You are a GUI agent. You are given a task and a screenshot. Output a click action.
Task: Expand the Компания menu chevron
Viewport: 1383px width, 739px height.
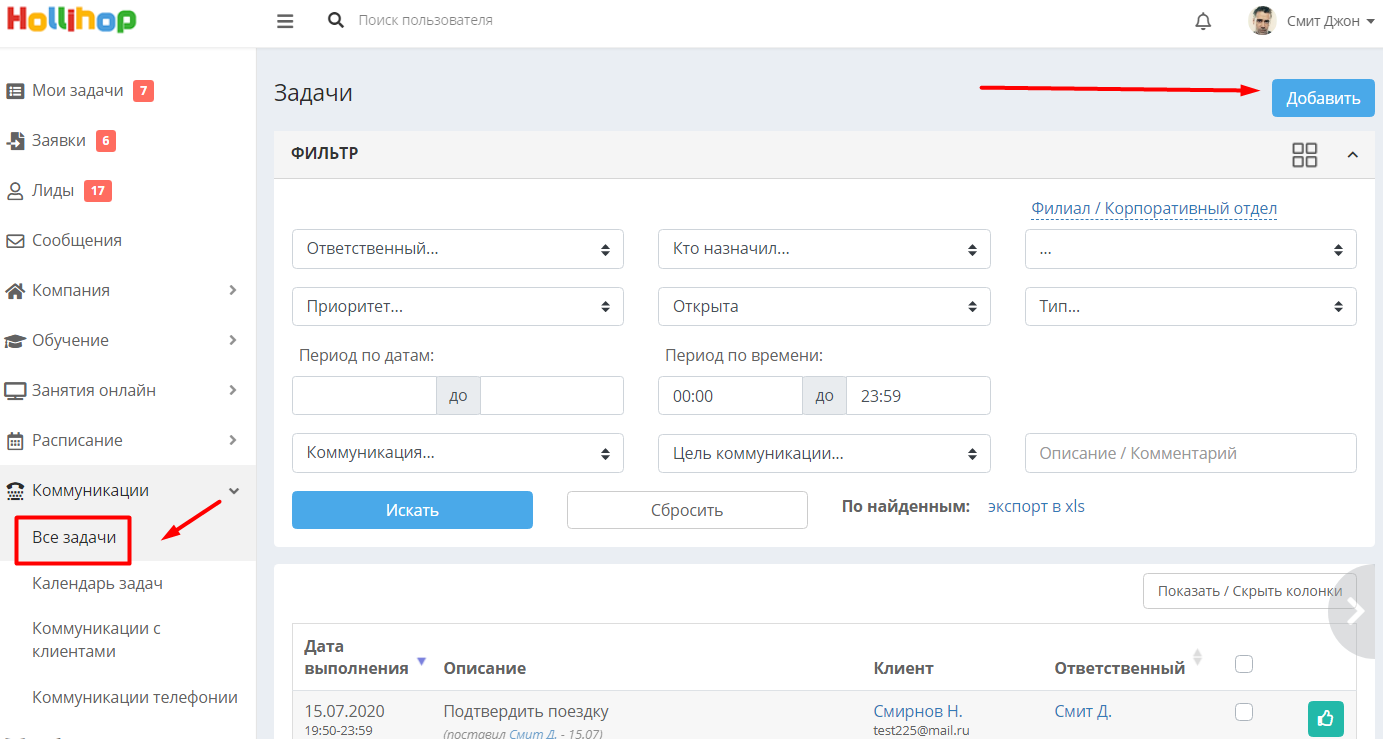pyautogui.click(x=233, y=290)
